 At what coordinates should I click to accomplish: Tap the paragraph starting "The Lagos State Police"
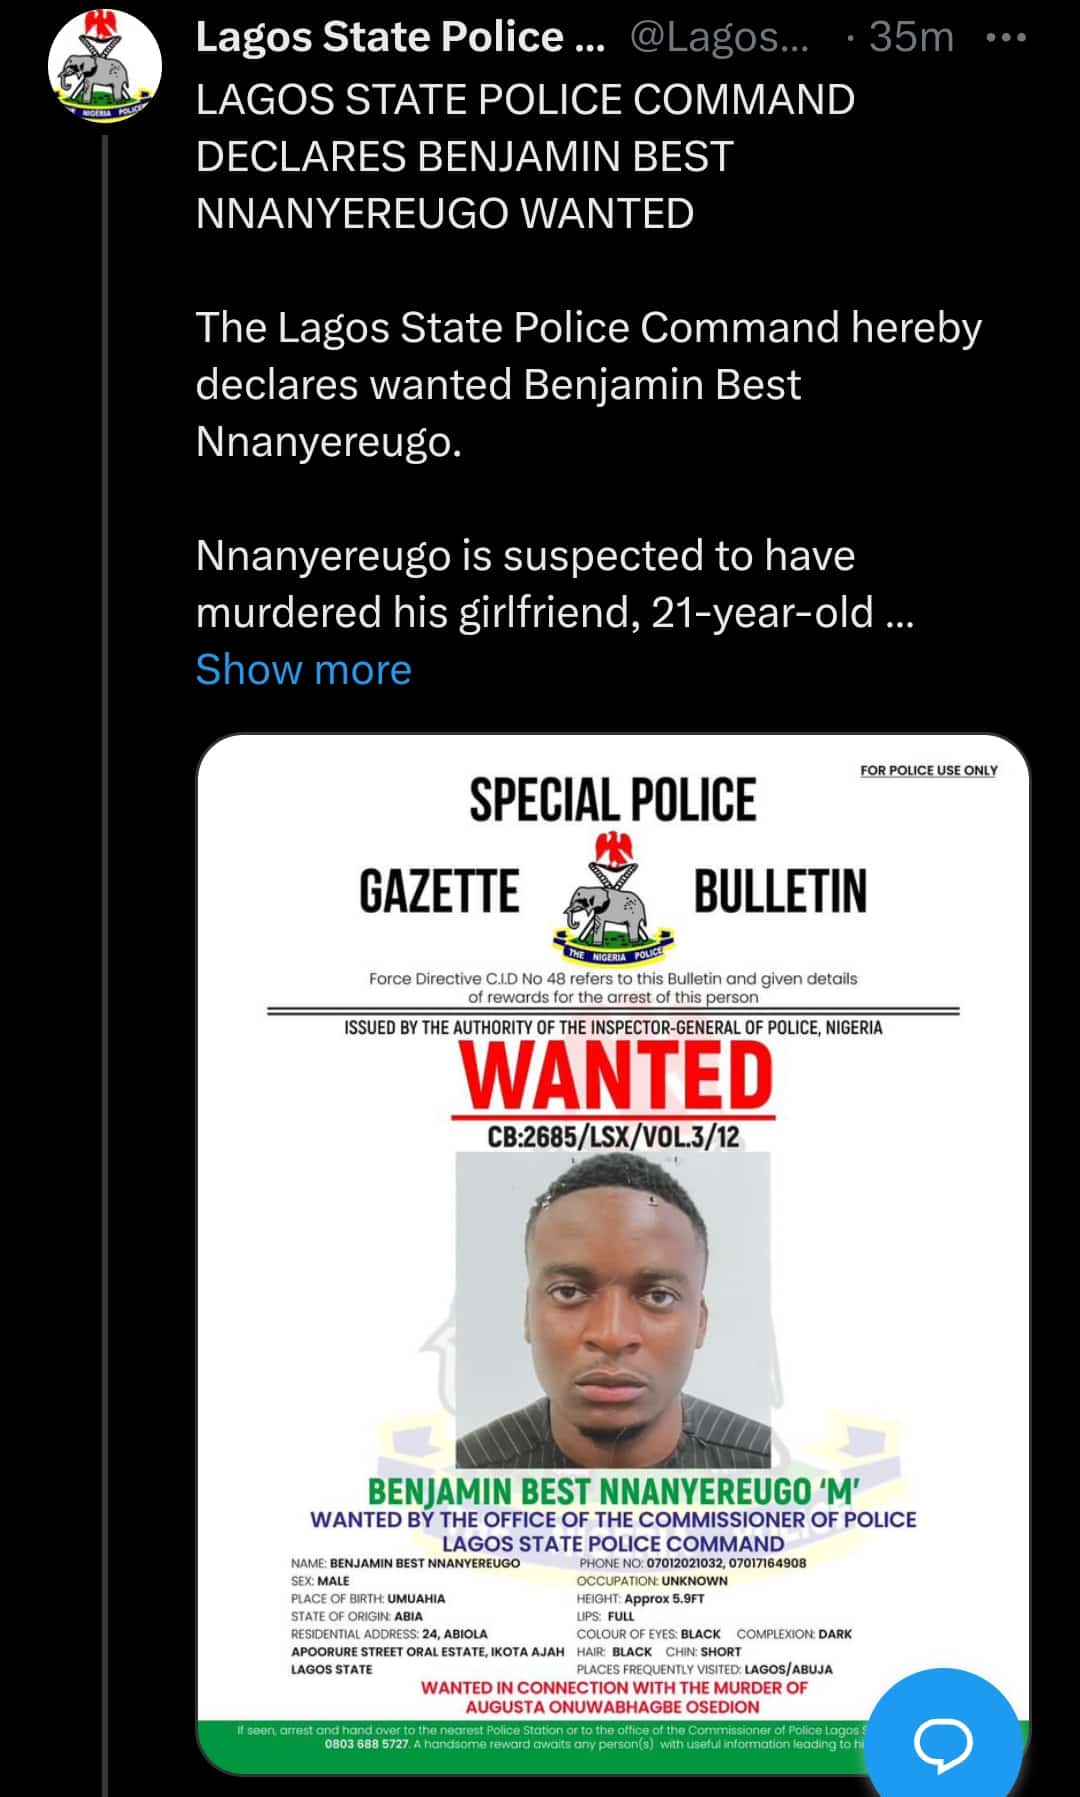pos(588,384)
